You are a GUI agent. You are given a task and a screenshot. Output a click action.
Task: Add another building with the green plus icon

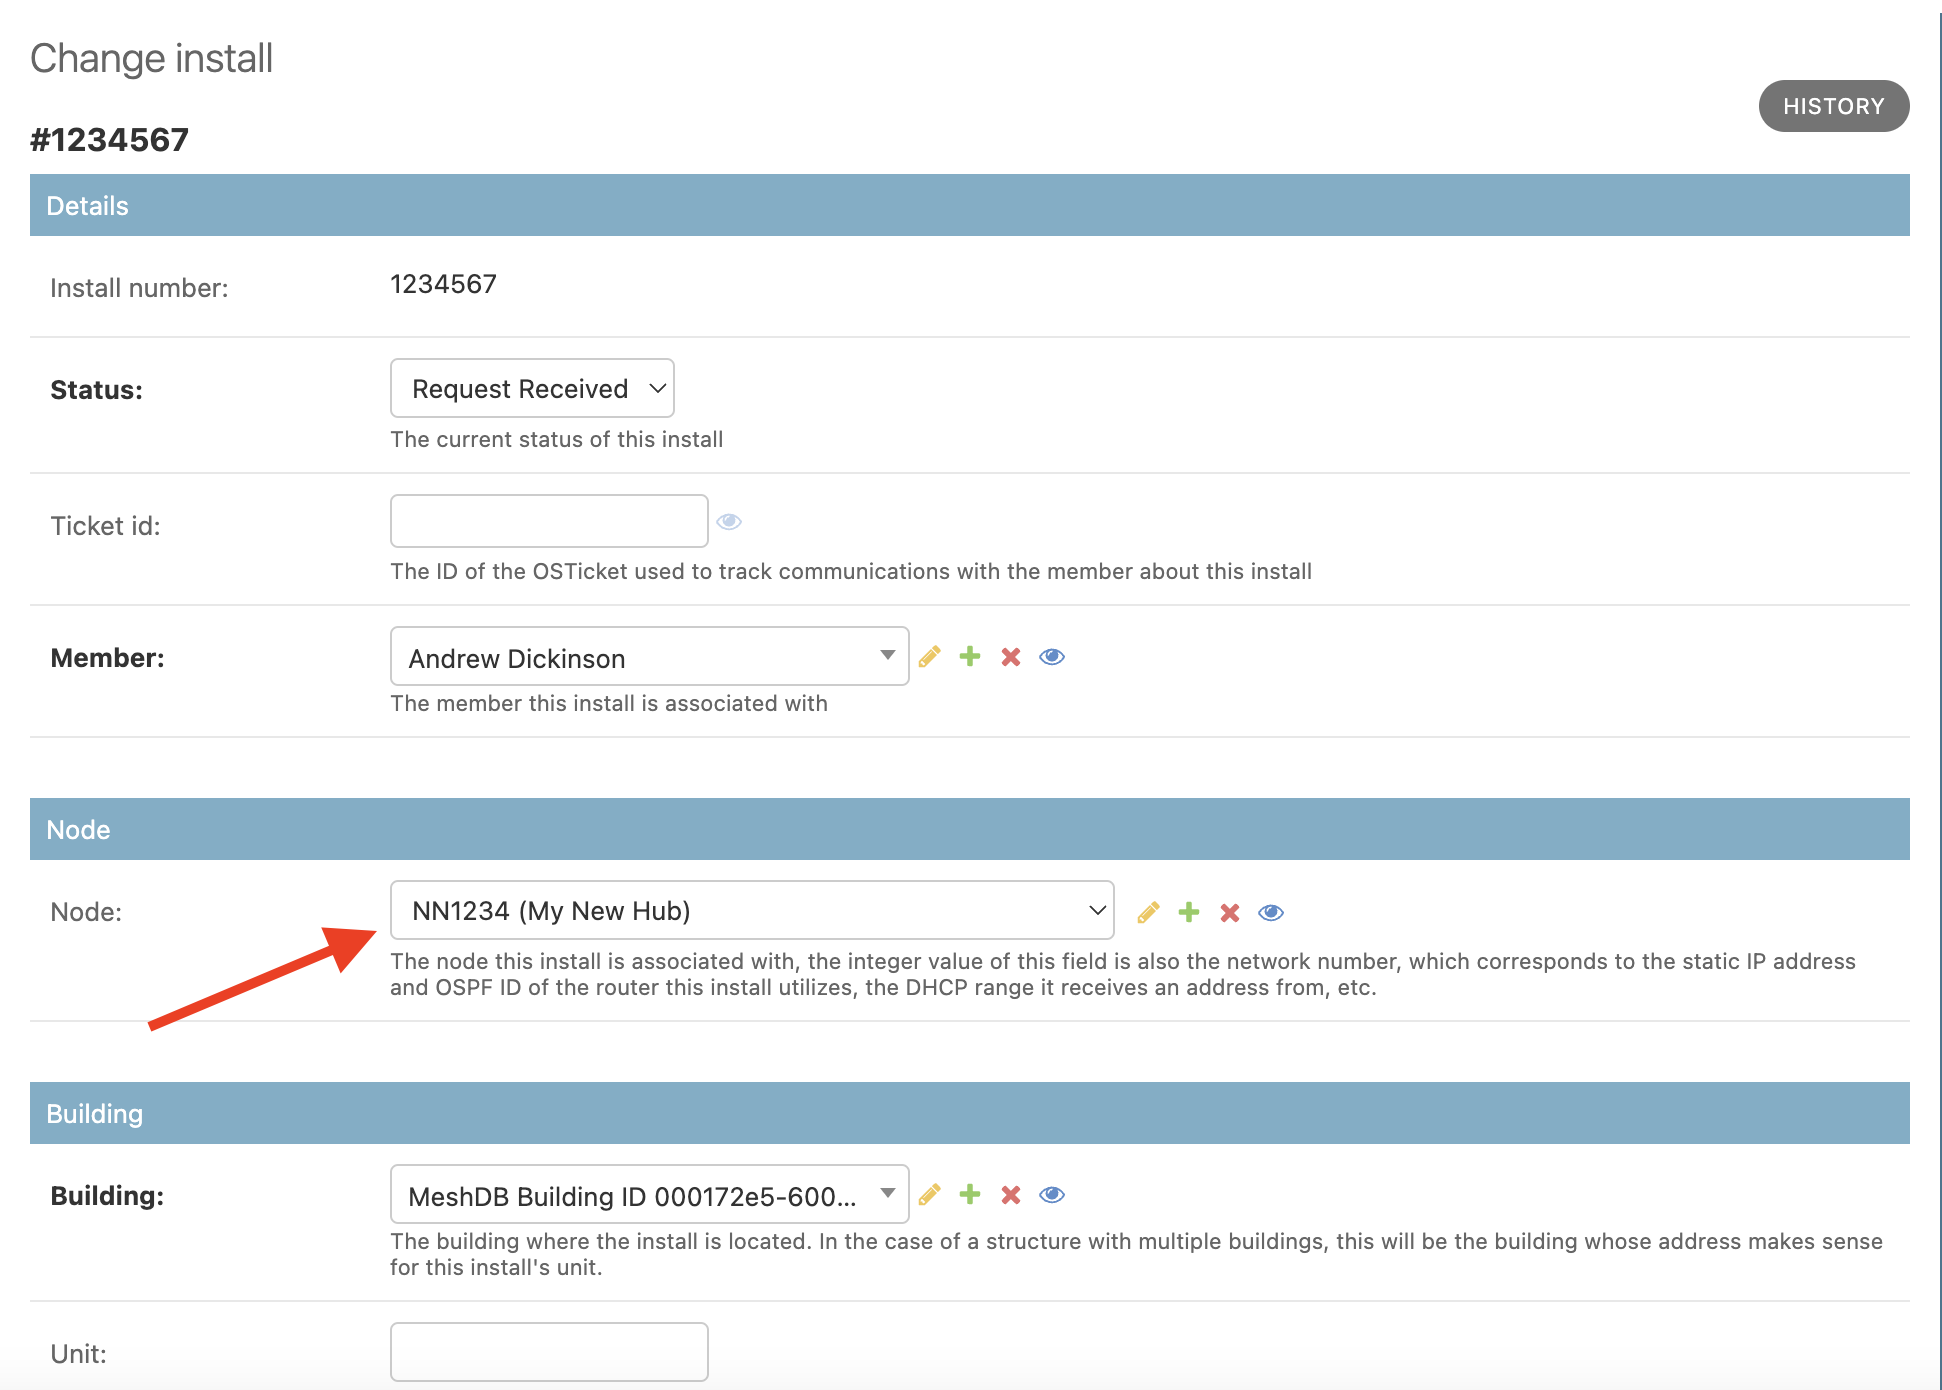pyautogui.click(x=970, y=1195)
